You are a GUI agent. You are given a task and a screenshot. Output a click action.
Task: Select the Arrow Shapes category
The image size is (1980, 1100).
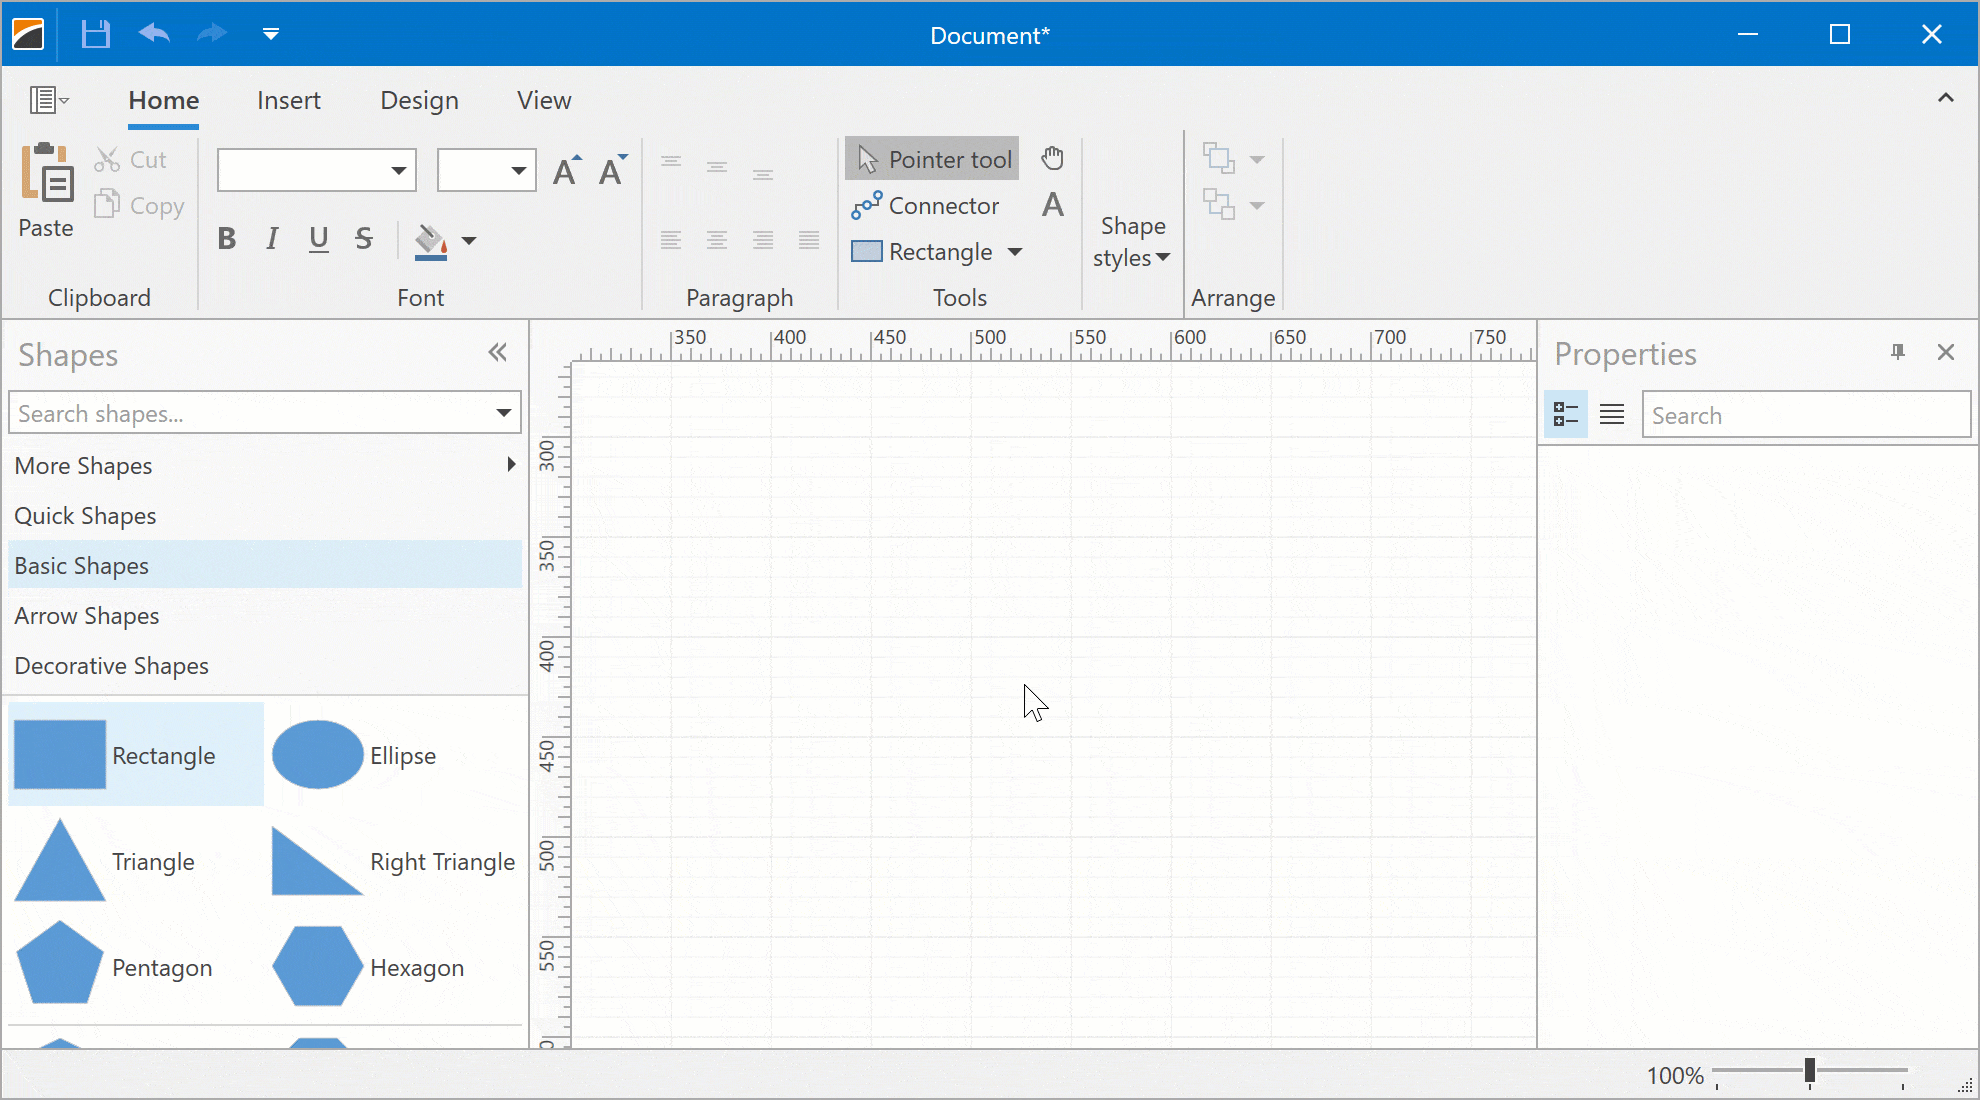86,615
